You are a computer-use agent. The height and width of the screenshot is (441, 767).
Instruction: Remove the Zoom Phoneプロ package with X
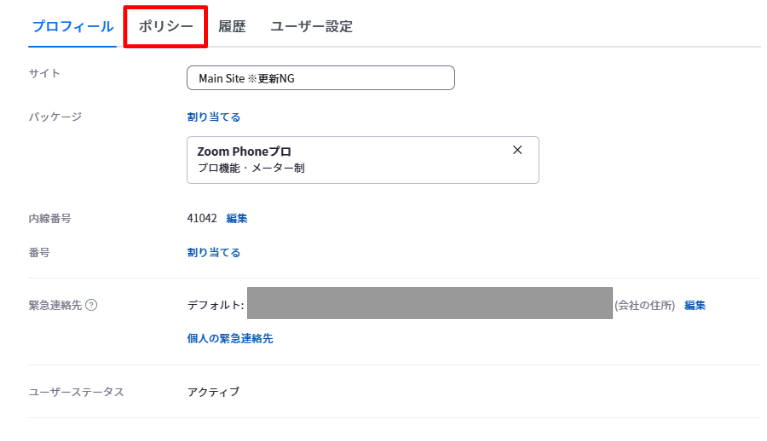click(517, 150)
